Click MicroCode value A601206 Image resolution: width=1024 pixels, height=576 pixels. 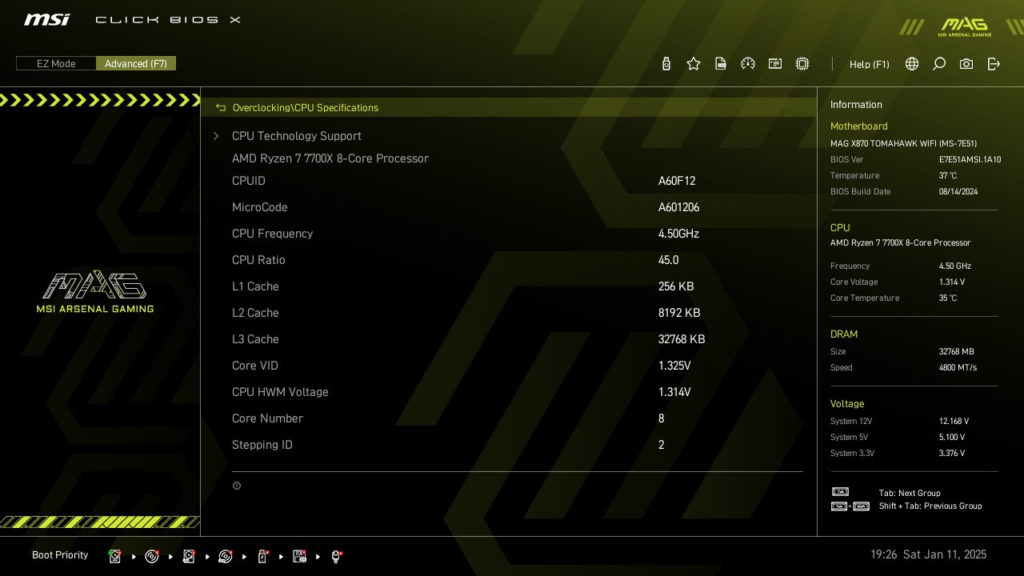[679, 207]
